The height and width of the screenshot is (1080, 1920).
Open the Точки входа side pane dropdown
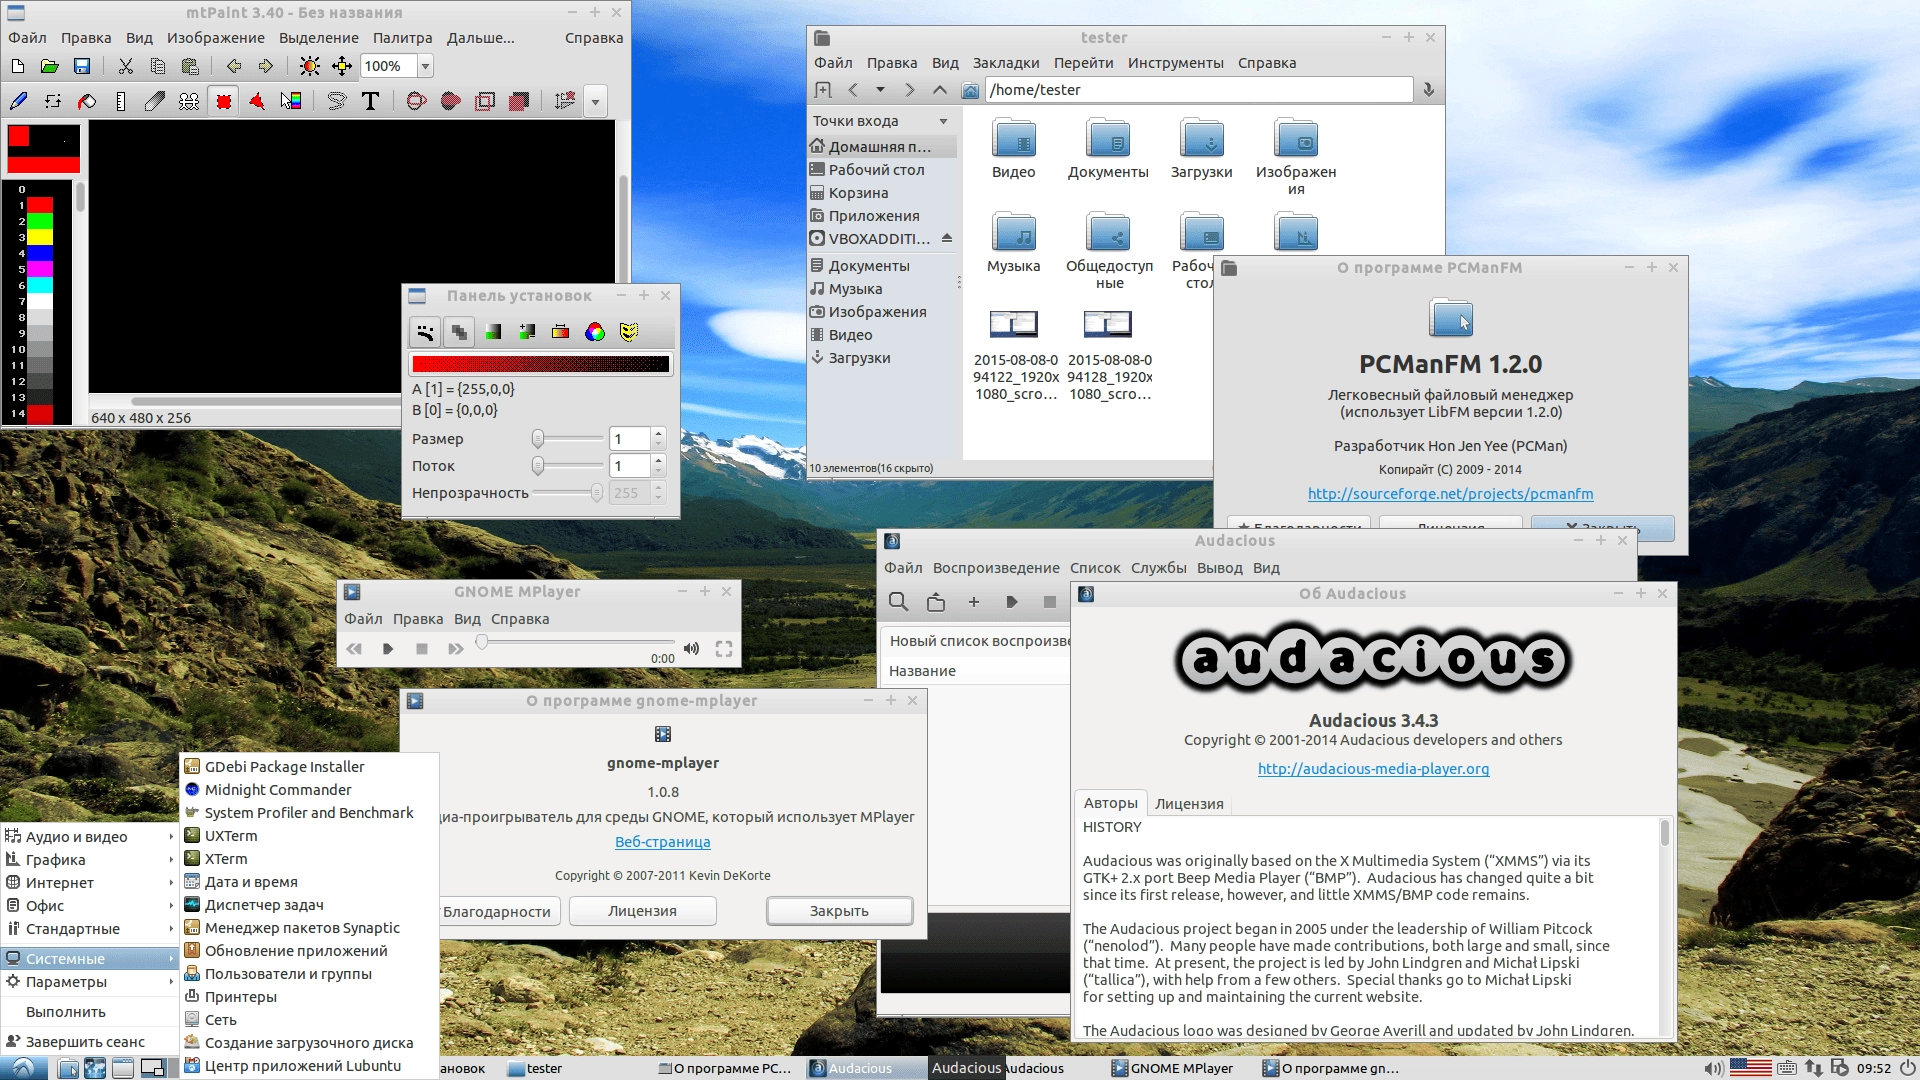pyautogui.click(x=943, y=121)
